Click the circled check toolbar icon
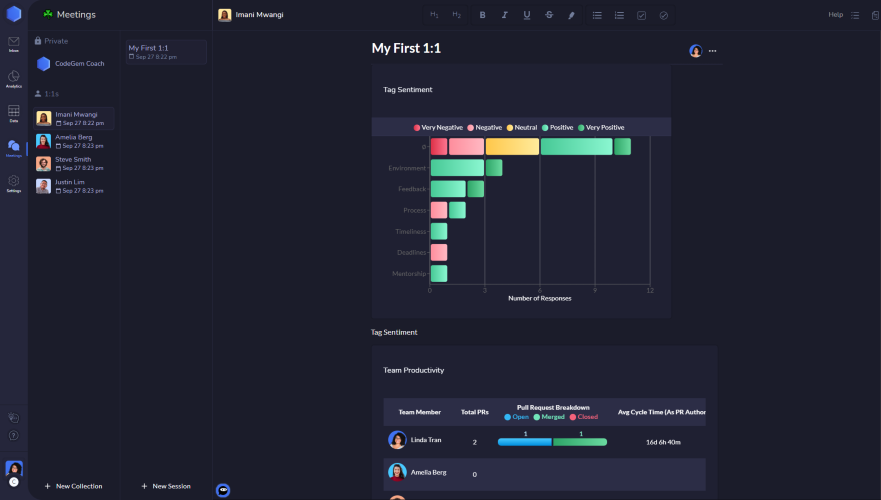This screenshot has width=881, height=500. (664, 15)
